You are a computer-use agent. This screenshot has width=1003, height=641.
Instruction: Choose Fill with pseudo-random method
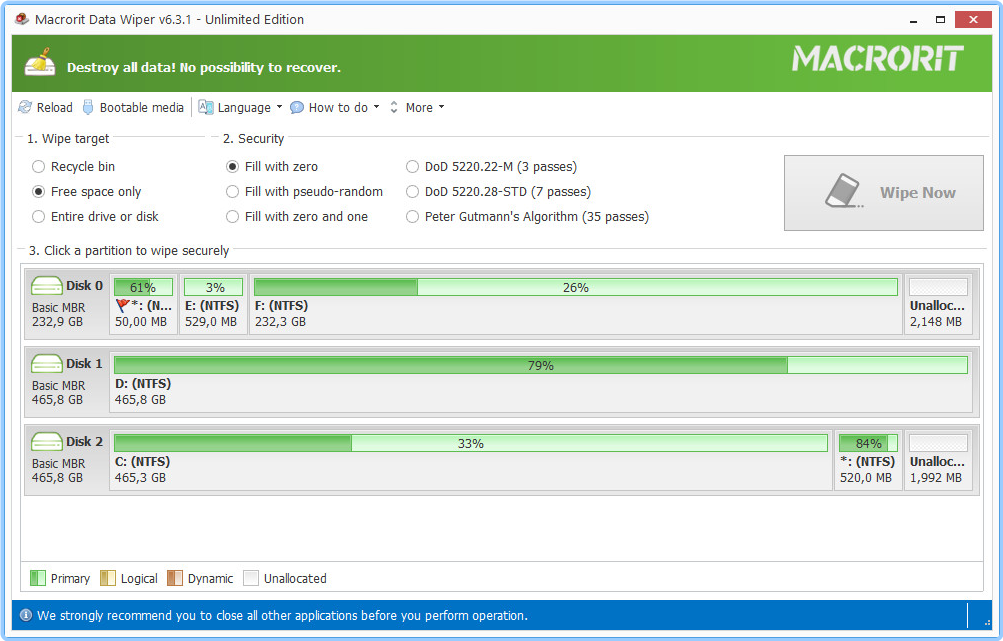(304, 191)
